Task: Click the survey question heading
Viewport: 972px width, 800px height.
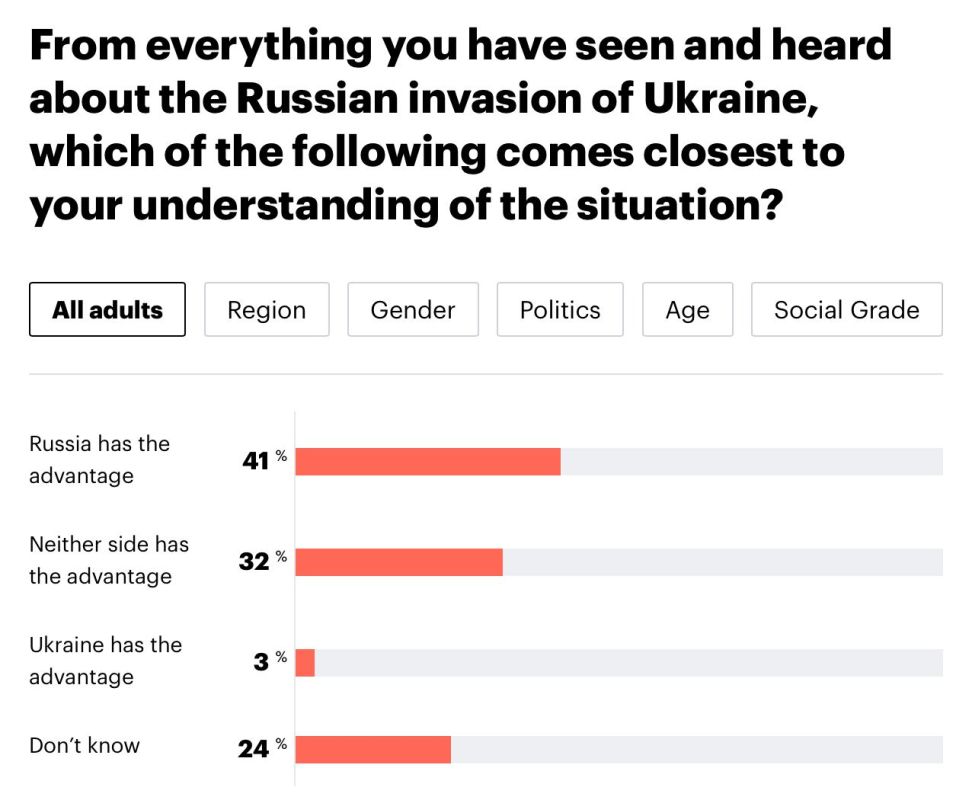Action: (461, 125)
